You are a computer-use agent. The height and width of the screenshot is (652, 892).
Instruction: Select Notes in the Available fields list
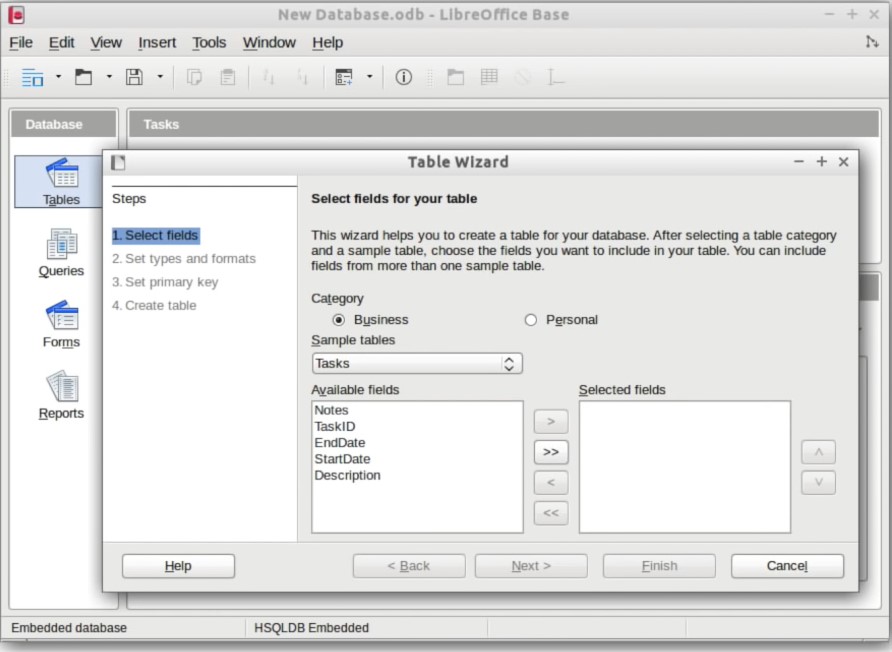[x=331, y=410]
